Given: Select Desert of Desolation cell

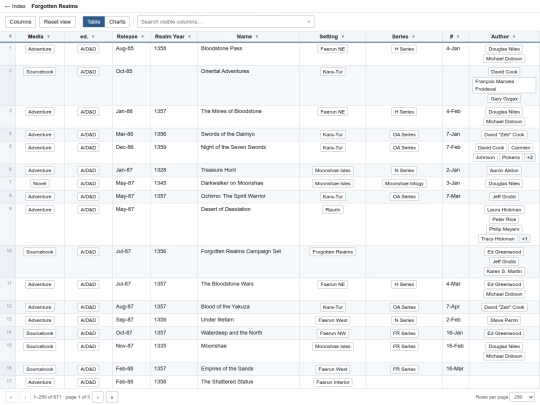Looking at the screenshot, I should point(248,224).
